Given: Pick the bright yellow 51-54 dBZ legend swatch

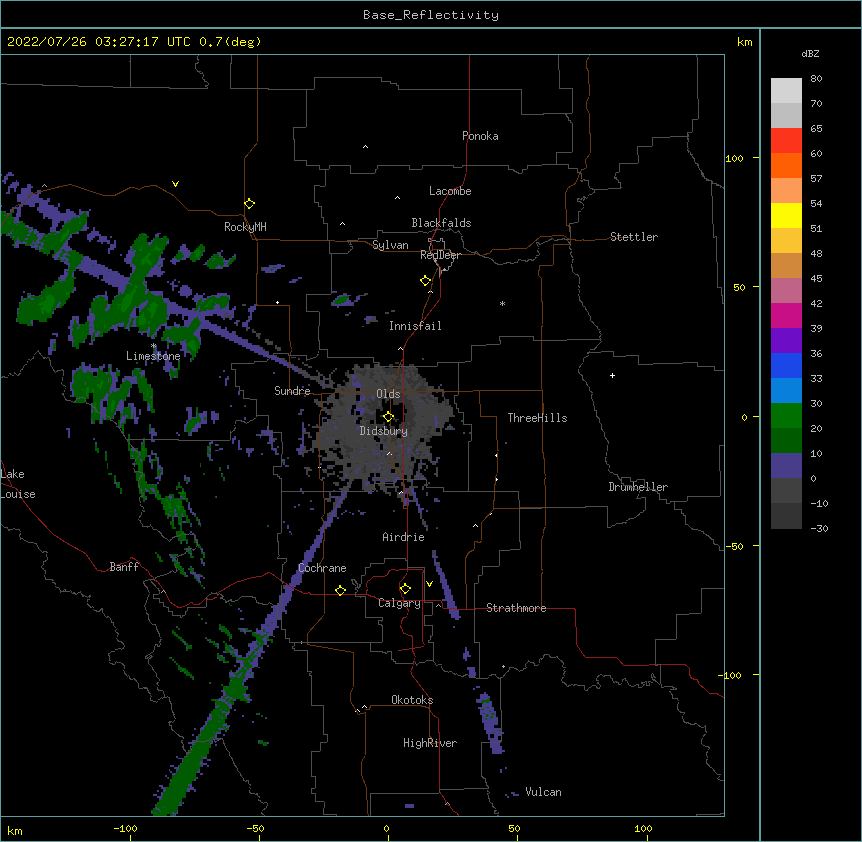Looking at the screenshot, I should pos(786,215).
